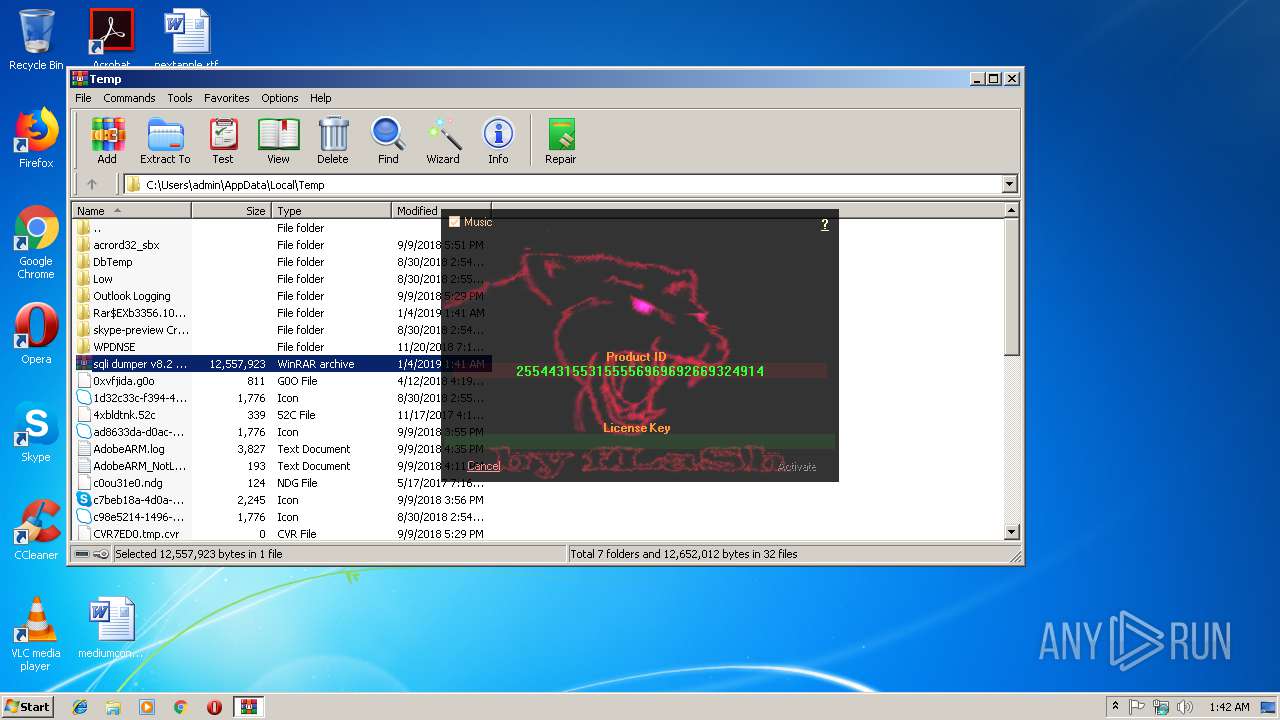Click the Repair toolbar icon
The image size is (1280, 720).
click(560, 140)
